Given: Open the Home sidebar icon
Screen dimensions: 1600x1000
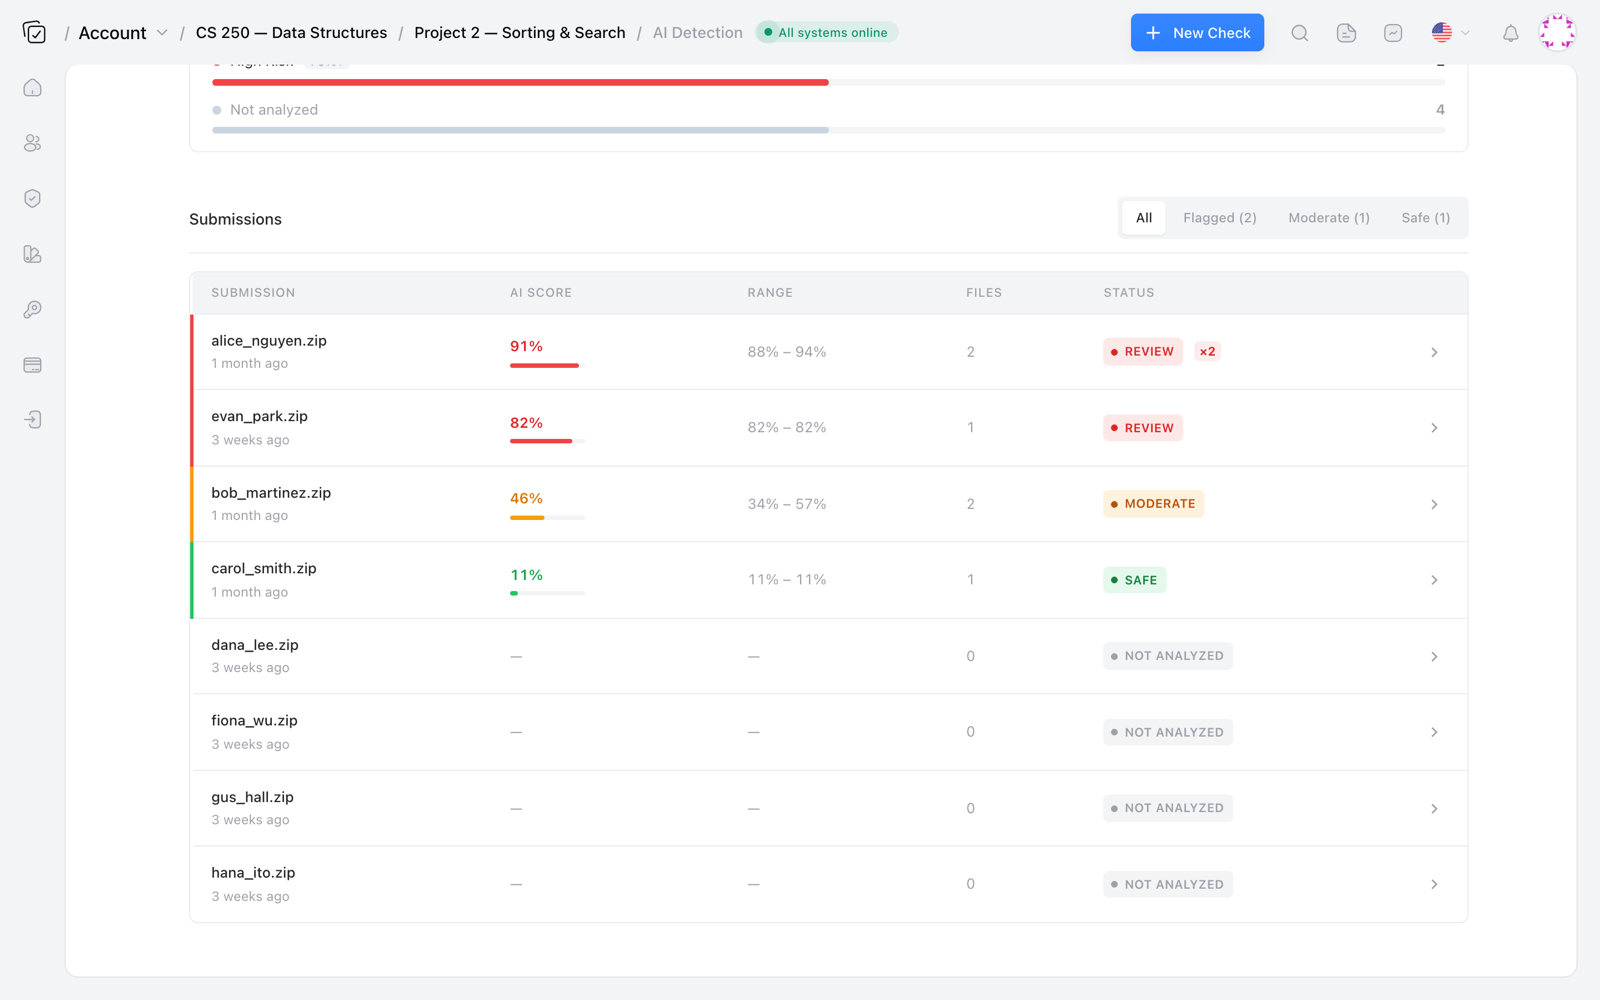Looking at the screenshot, I should click(33, 88).
